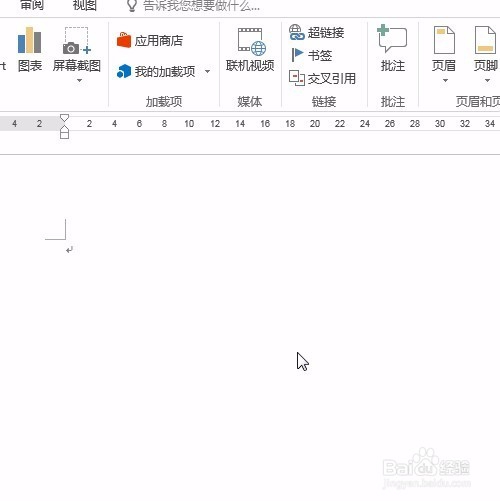Open 应用商店 add-in store

coord(150,41)
